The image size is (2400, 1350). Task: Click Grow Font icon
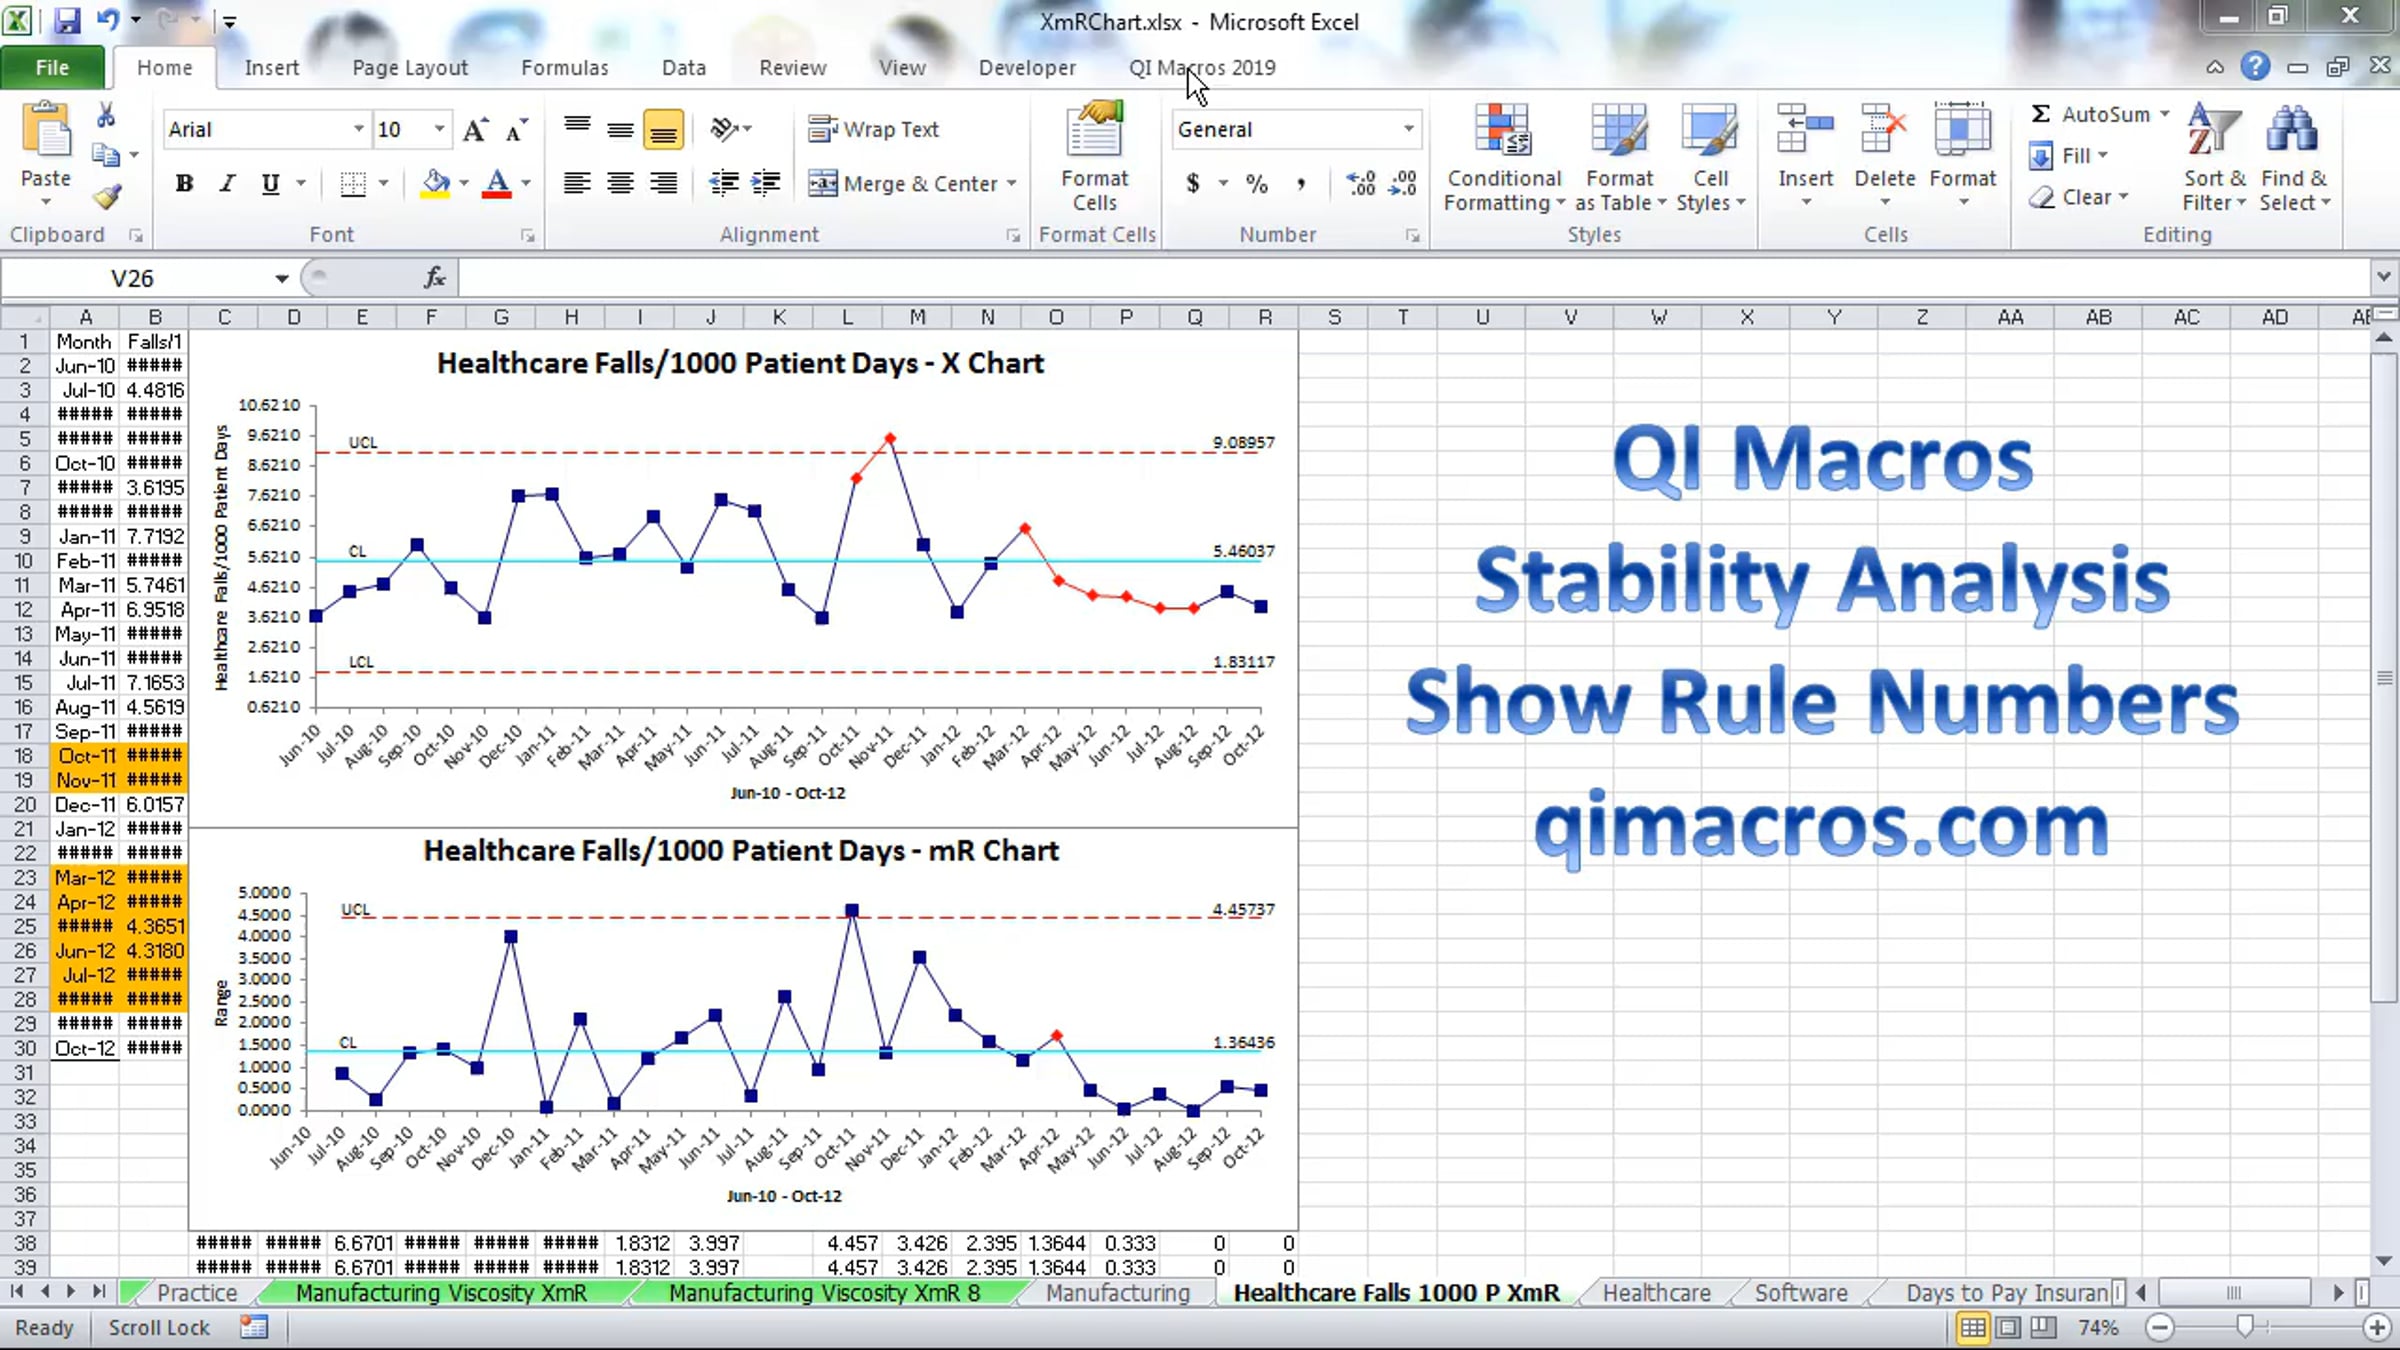475,130
